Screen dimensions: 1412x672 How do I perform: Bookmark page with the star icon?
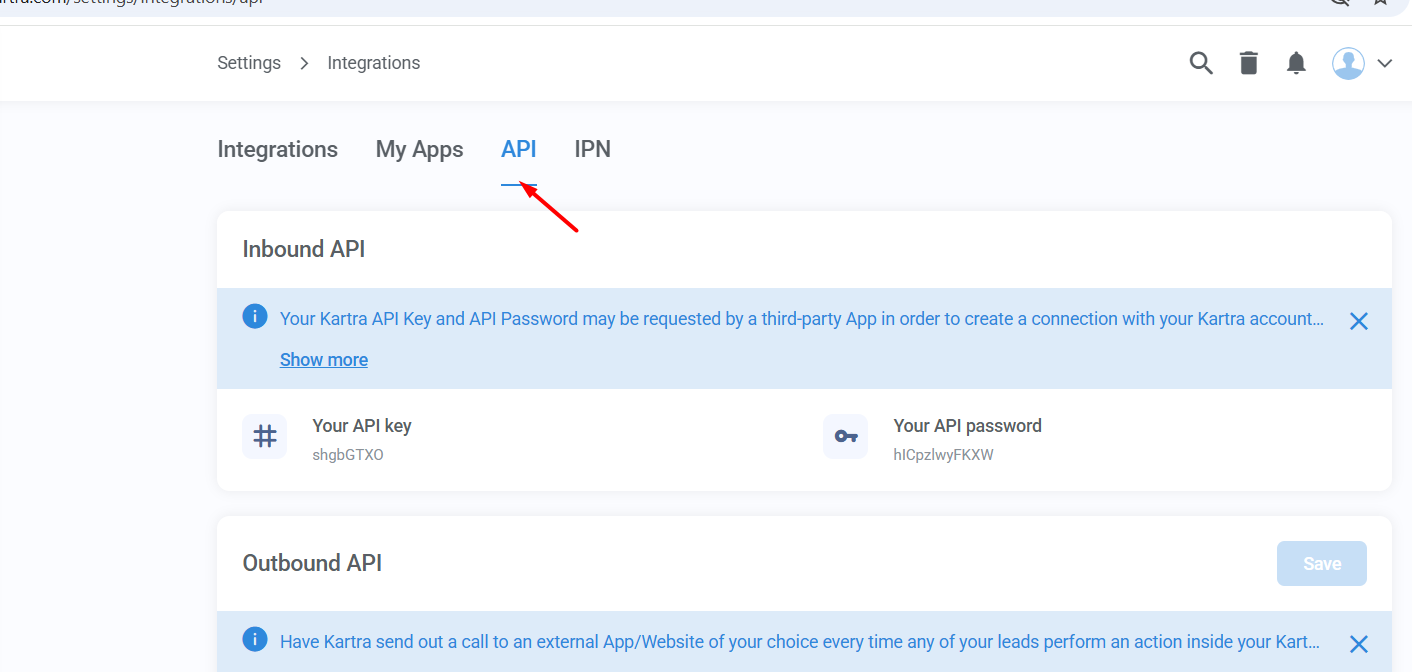[x=1382, y=3]
